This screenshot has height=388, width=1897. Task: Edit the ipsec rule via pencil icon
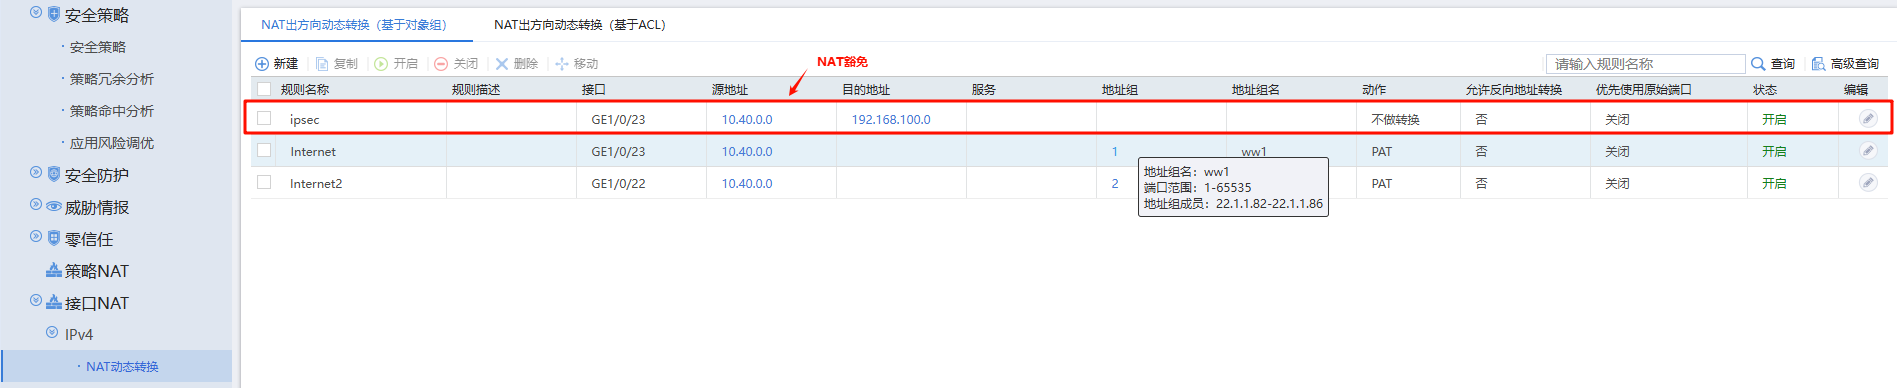(x=1867, y=119)
